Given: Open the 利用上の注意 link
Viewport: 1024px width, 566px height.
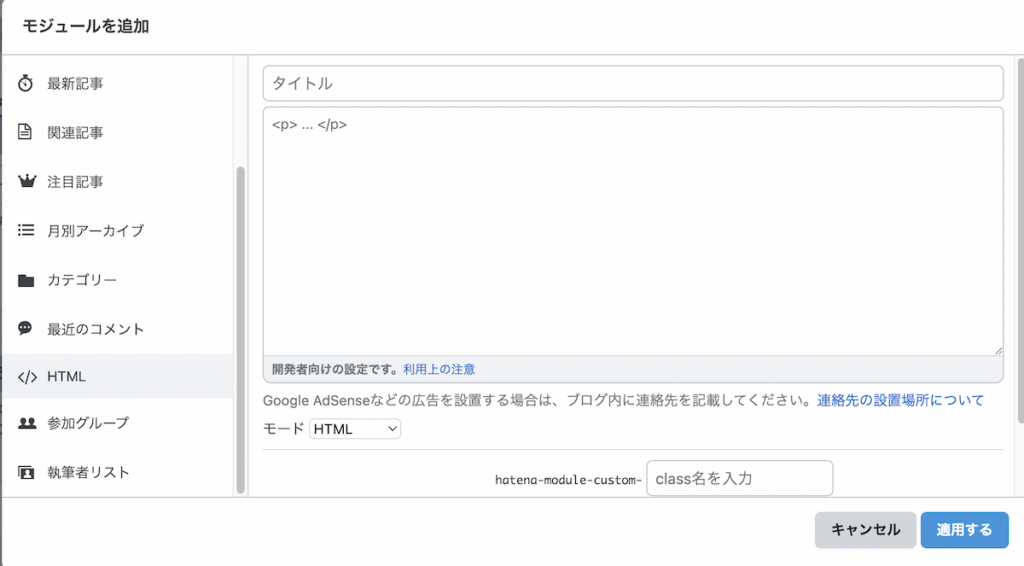Looking at the screenshot, I should pyautogui.click(x=439, y=369).
